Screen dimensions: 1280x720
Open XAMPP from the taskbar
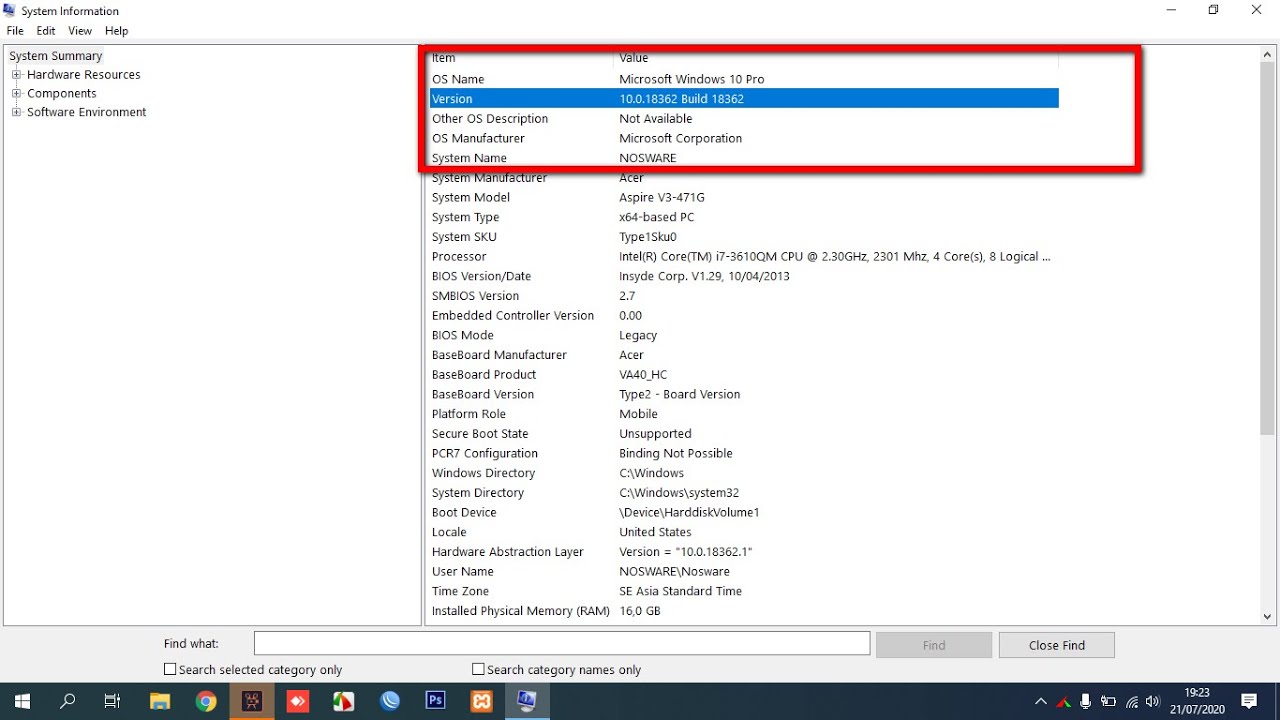point(482,701)
